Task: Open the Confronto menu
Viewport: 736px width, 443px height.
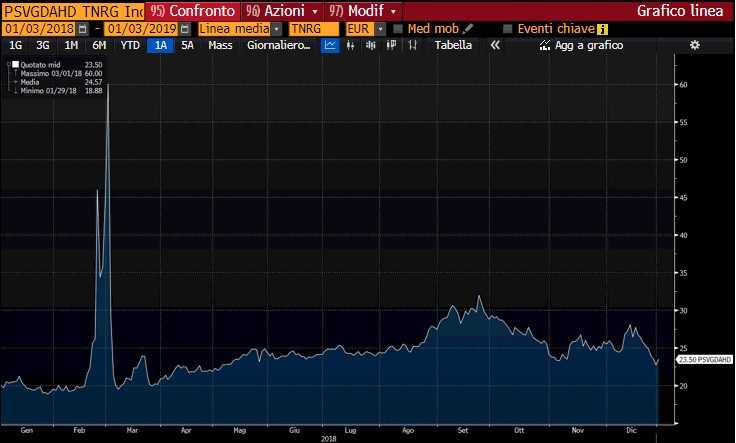Action: click(x=192, y=11)
